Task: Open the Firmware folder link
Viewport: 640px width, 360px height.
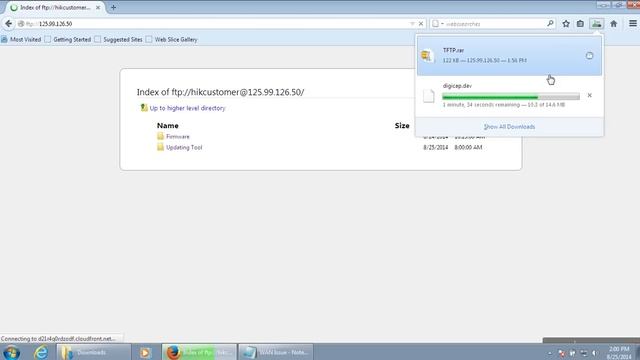Action: (178, 136)
